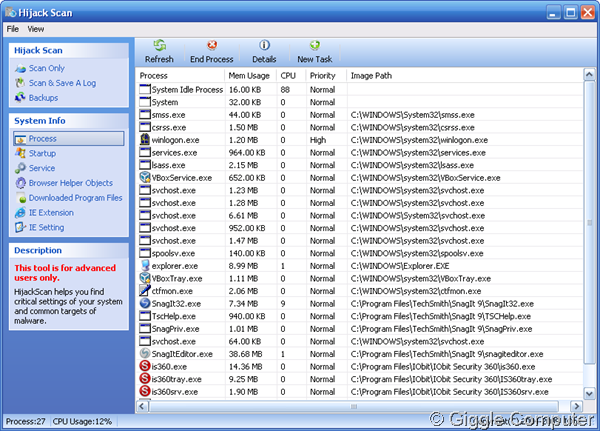Viewport: 600px width, 431px height.
Task: Select the spoolsv.exe process name
Action: 173,253
